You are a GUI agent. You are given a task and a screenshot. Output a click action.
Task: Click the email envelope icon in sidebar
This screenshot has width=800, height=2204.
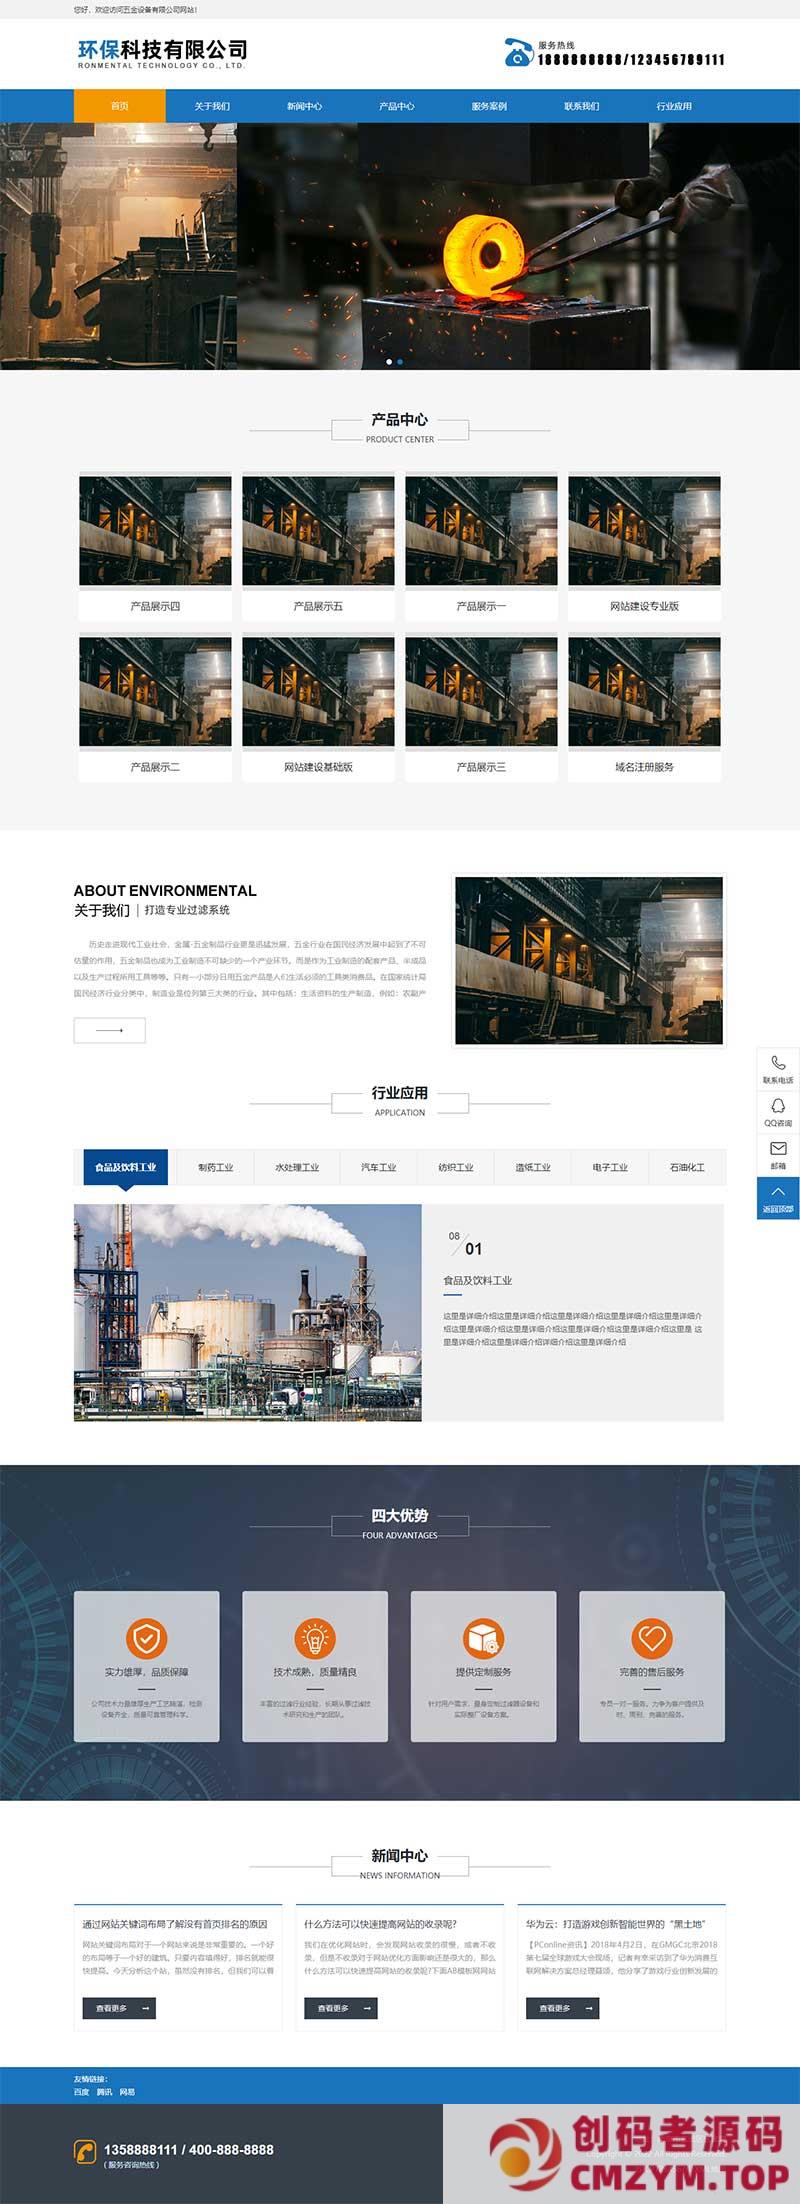tap(778, 1149)
